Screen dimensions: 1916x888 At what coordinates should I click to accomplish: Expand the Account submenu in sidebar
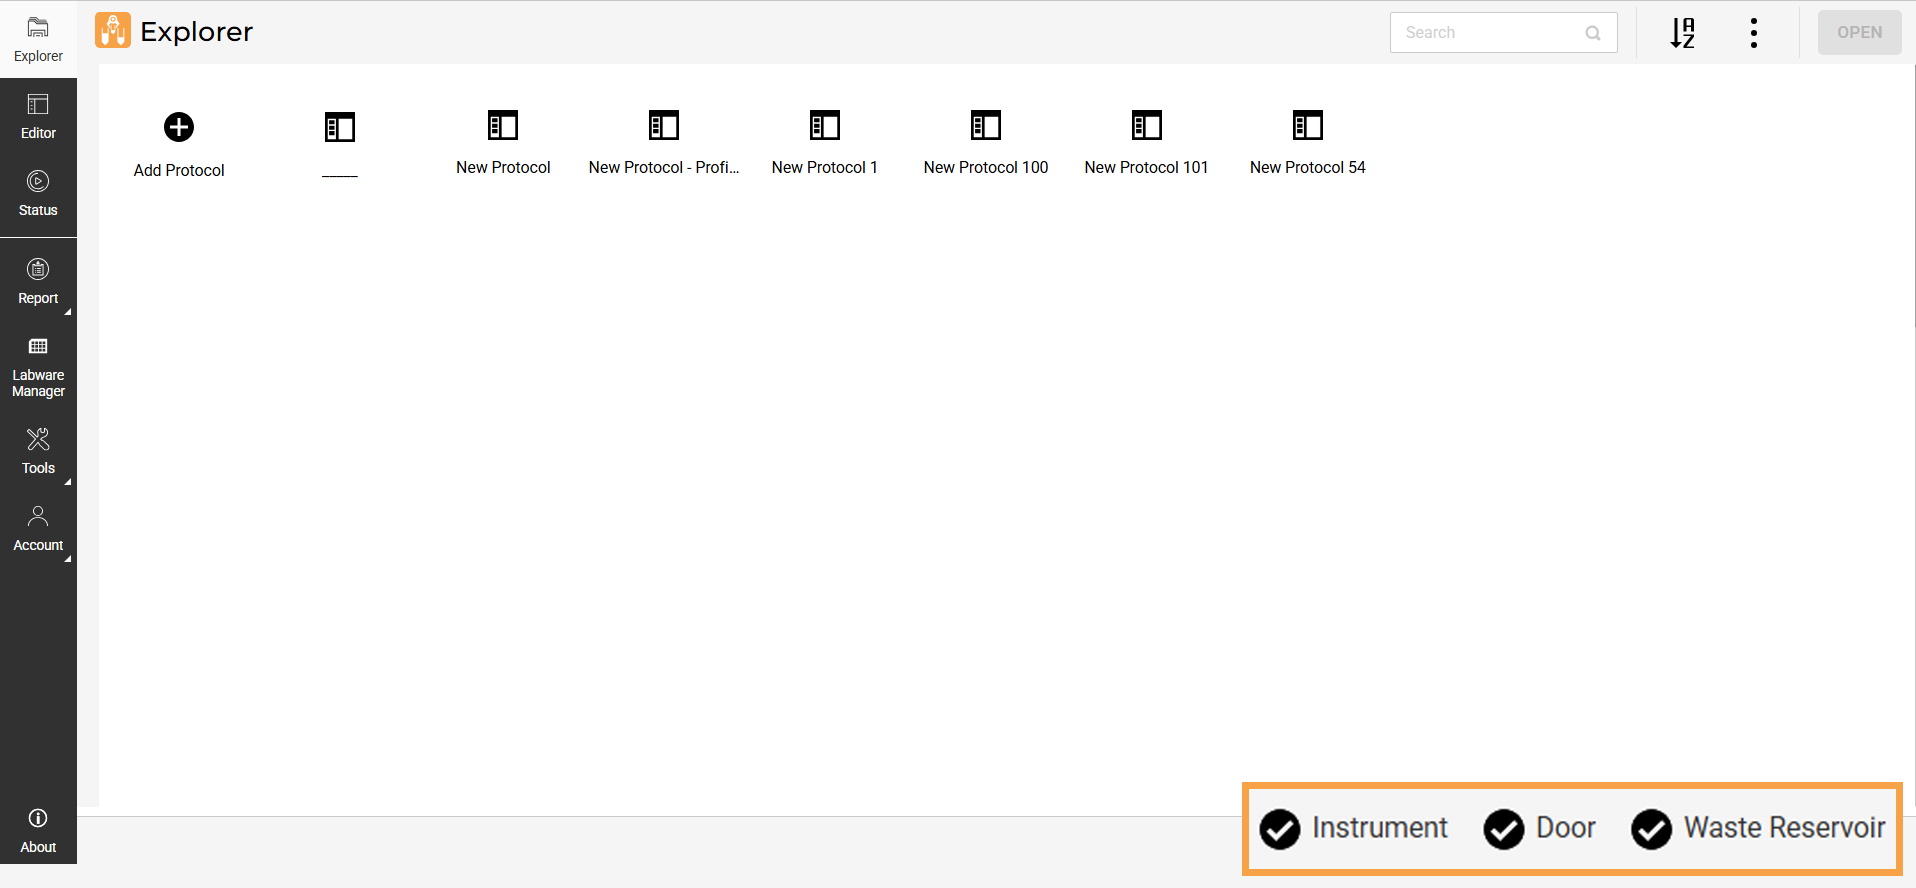pos(38,528)
